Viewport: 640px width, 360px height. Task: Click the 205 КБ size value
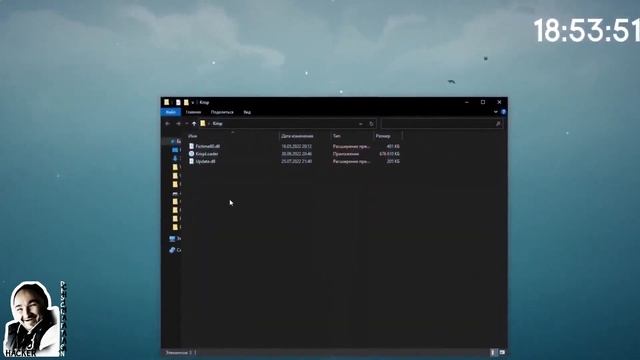coord(393,162)
